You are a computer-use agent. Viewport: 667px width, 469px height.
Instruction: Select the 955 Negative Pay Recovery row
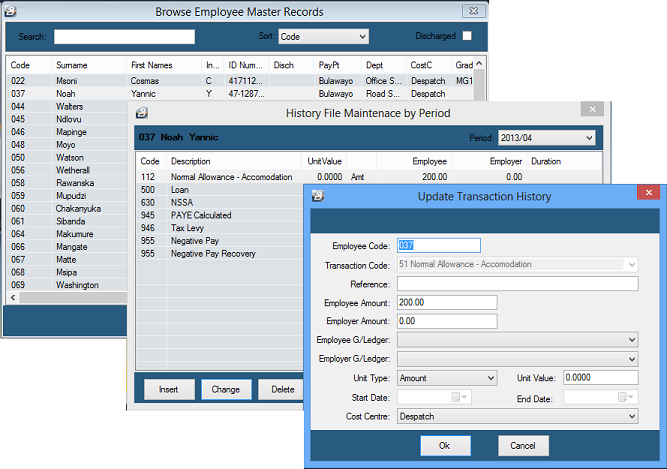(x=220, y=253)
